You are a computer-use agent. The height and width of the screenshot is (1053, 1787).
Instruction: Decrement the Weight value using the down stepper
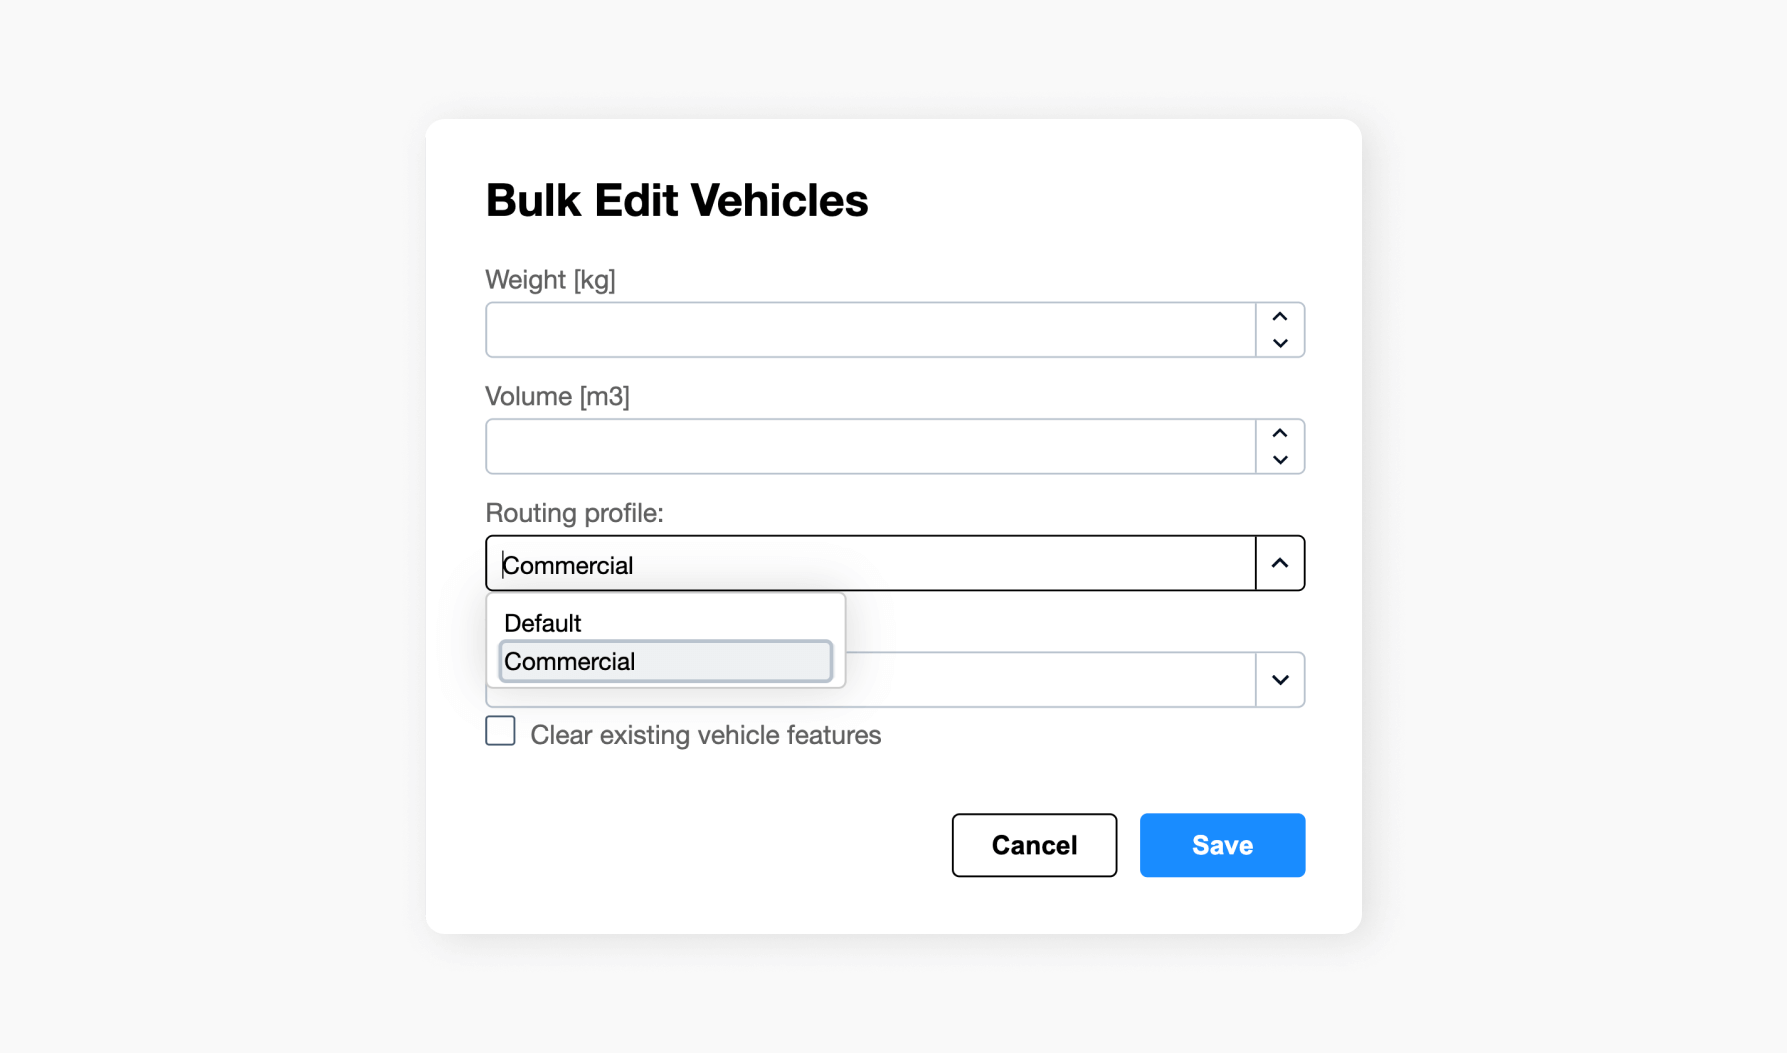point(1280,343)
